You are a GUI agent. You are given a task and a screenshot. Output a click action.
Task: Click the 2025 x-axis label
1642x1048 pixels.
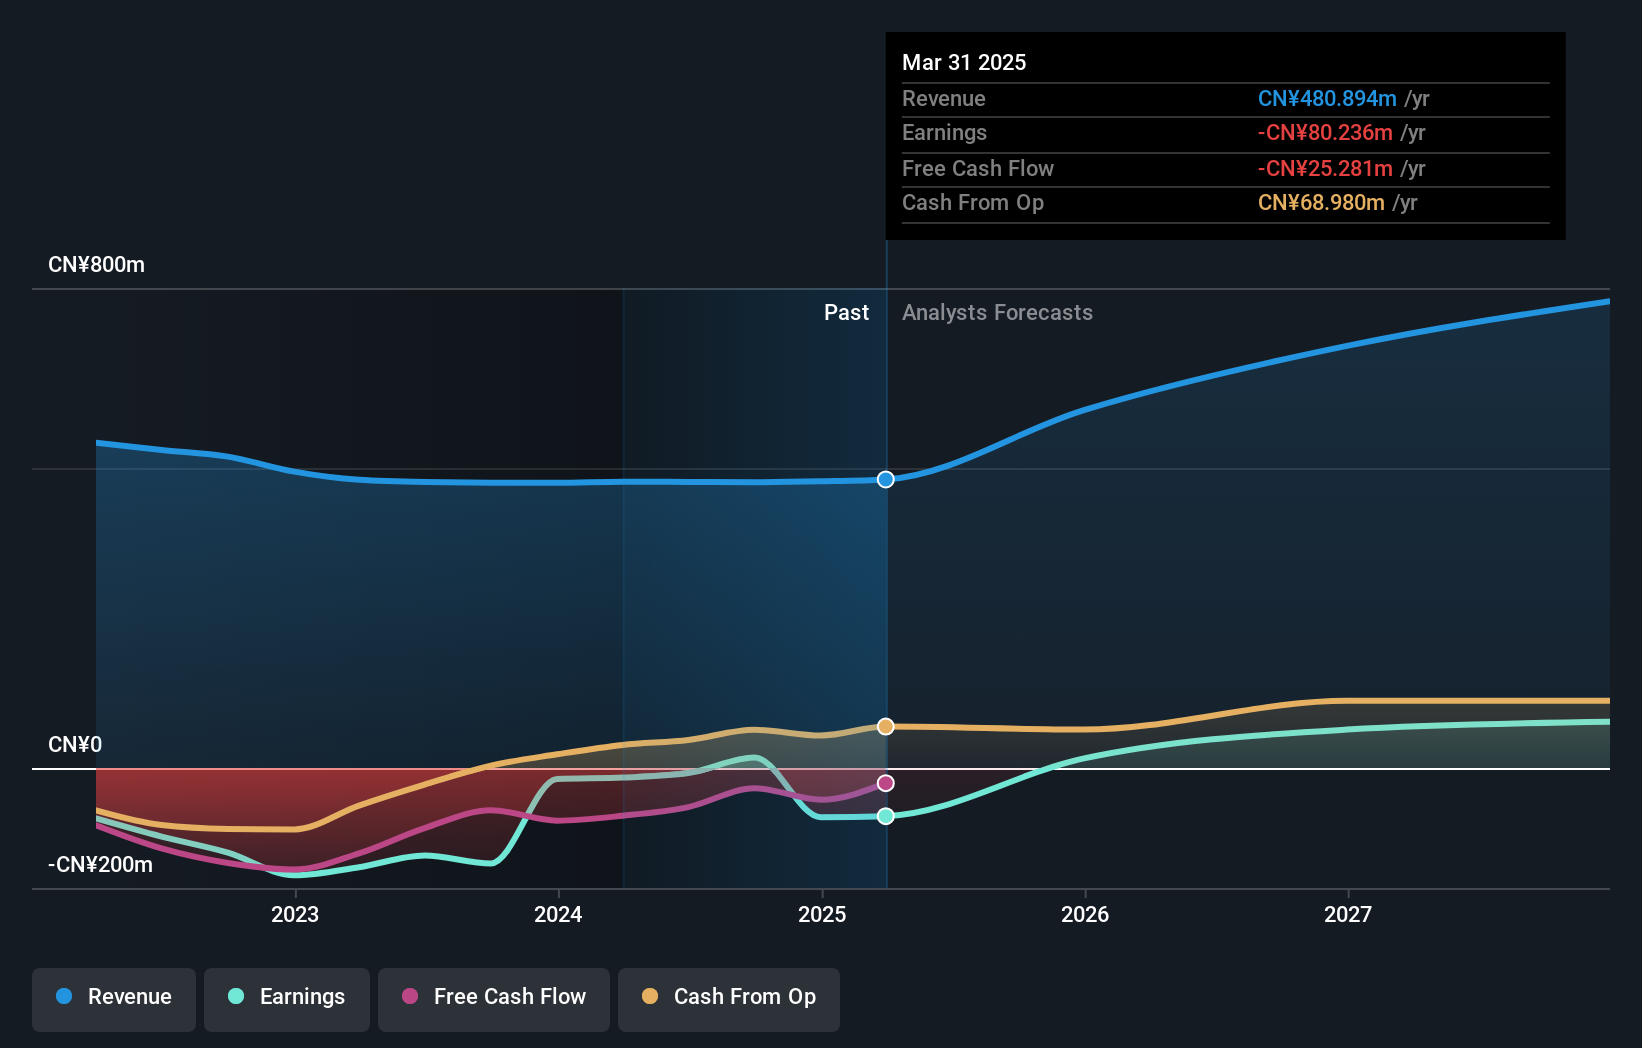tap(822, 914)
